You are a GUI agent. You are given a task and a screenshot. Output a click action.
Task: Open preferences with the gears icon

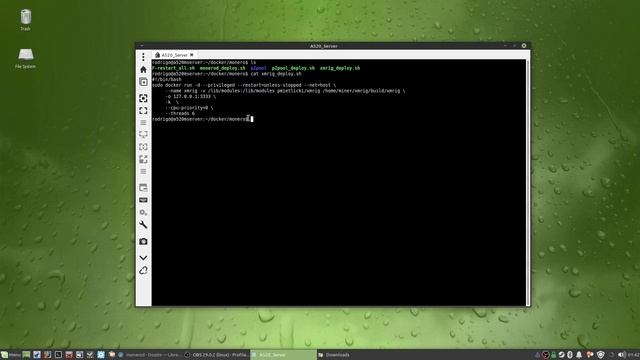click(x=143, y=213)
